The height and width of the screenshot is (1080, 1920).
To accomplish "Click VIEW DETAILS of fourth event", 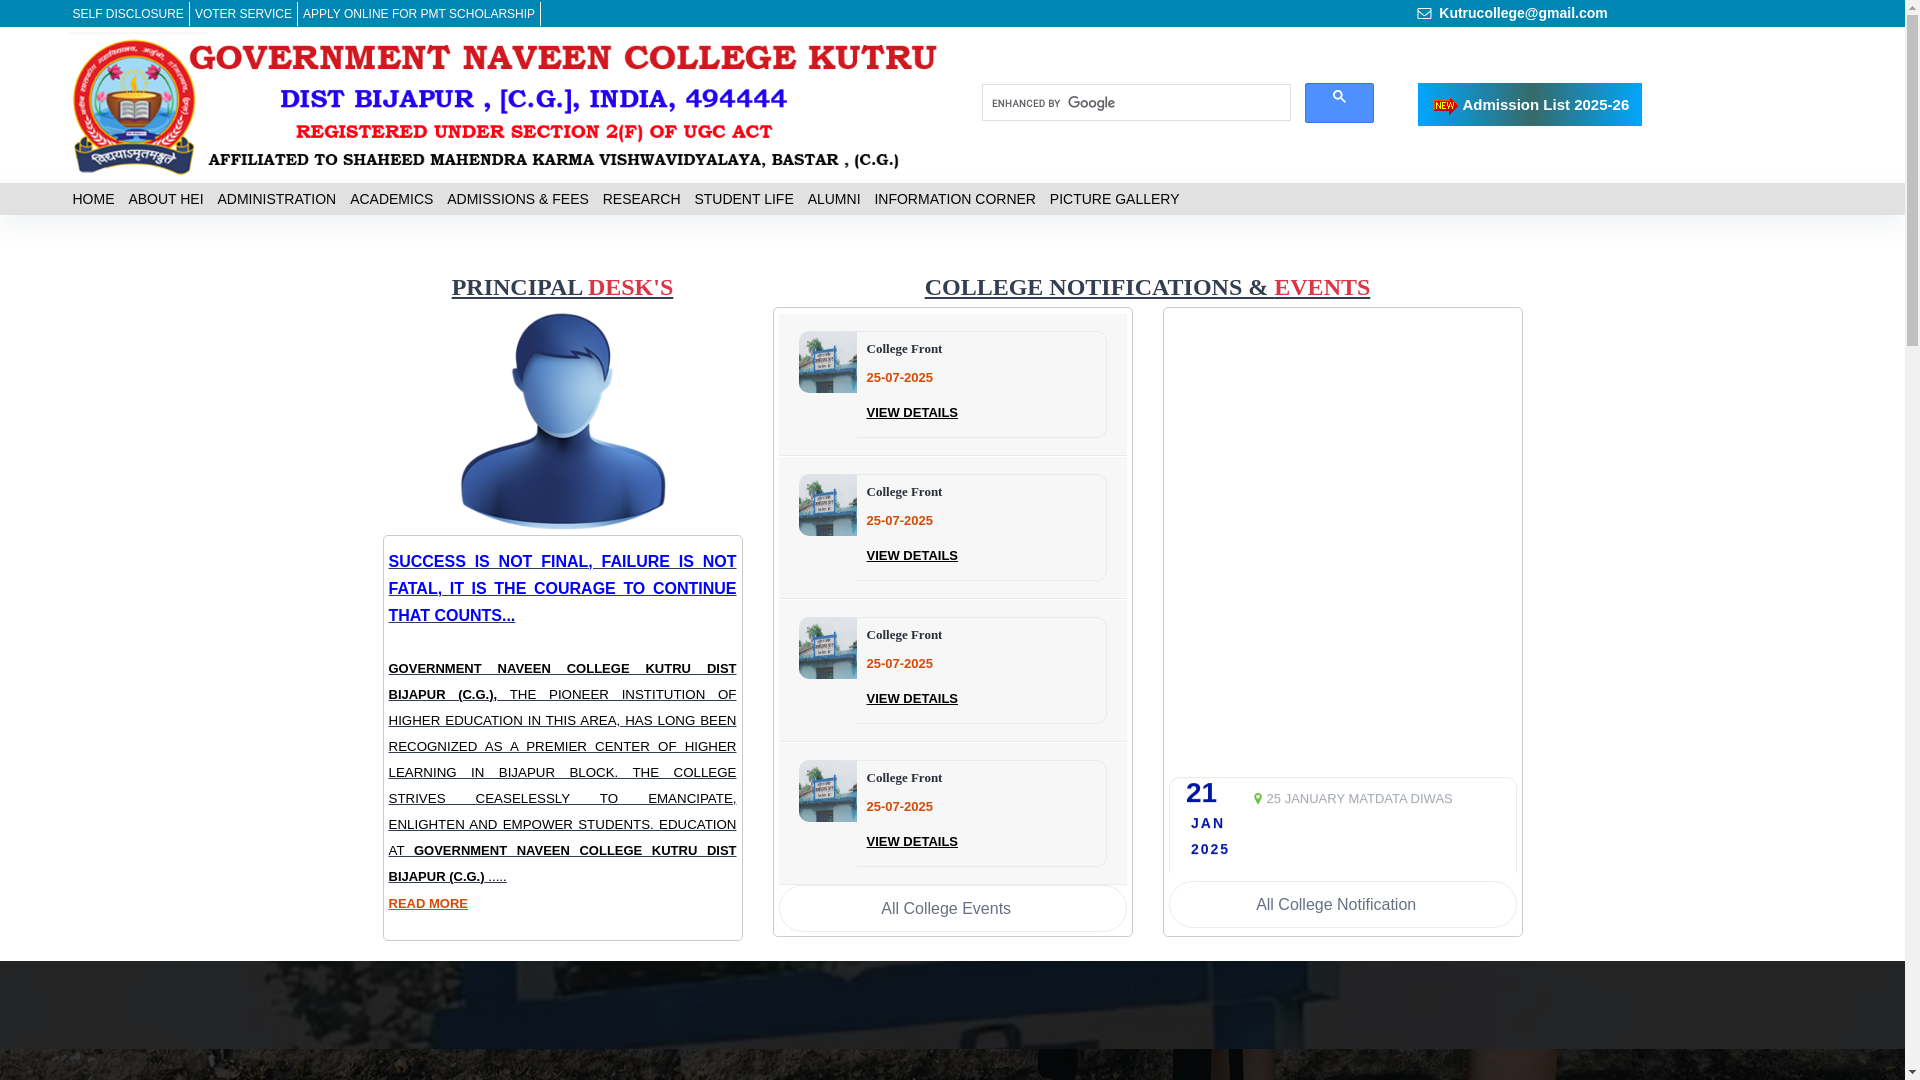I will click(x=912, y=842).
